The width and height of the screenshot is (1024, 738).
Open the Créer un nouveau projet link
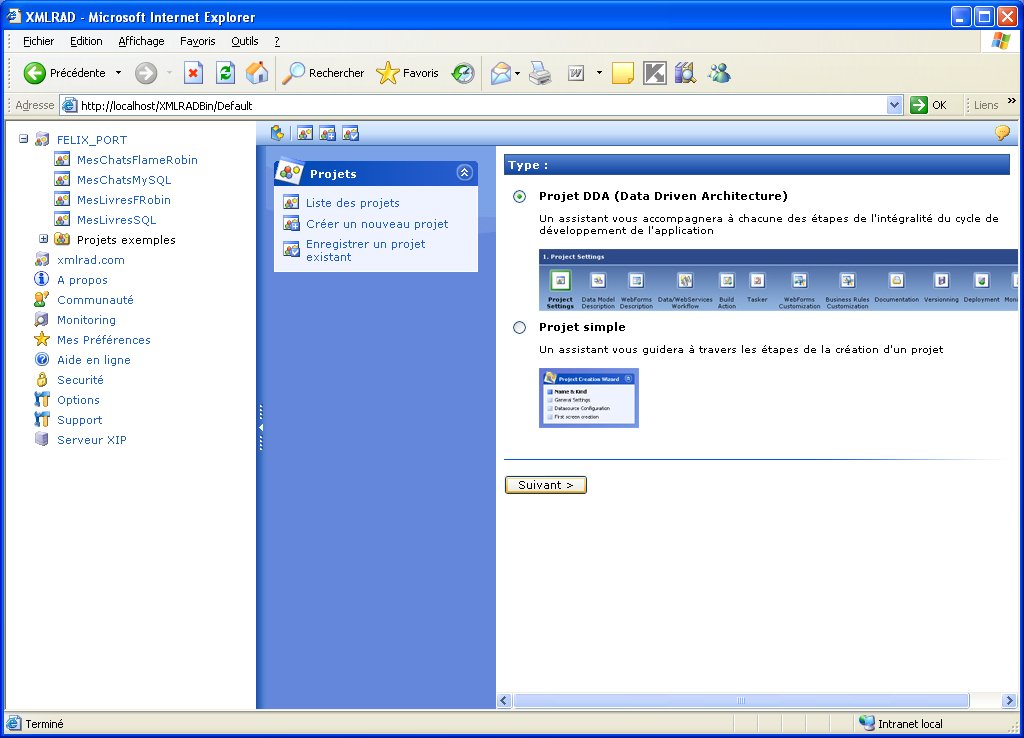tap(377, 224)
